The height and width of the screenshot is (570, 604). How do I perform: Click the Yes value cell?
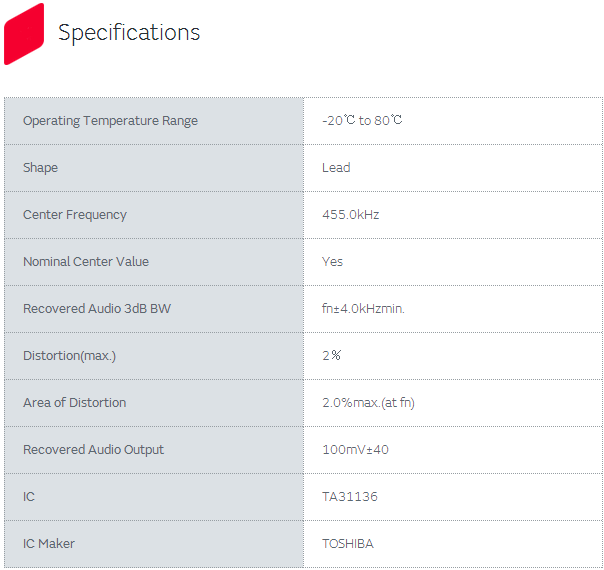332,262
